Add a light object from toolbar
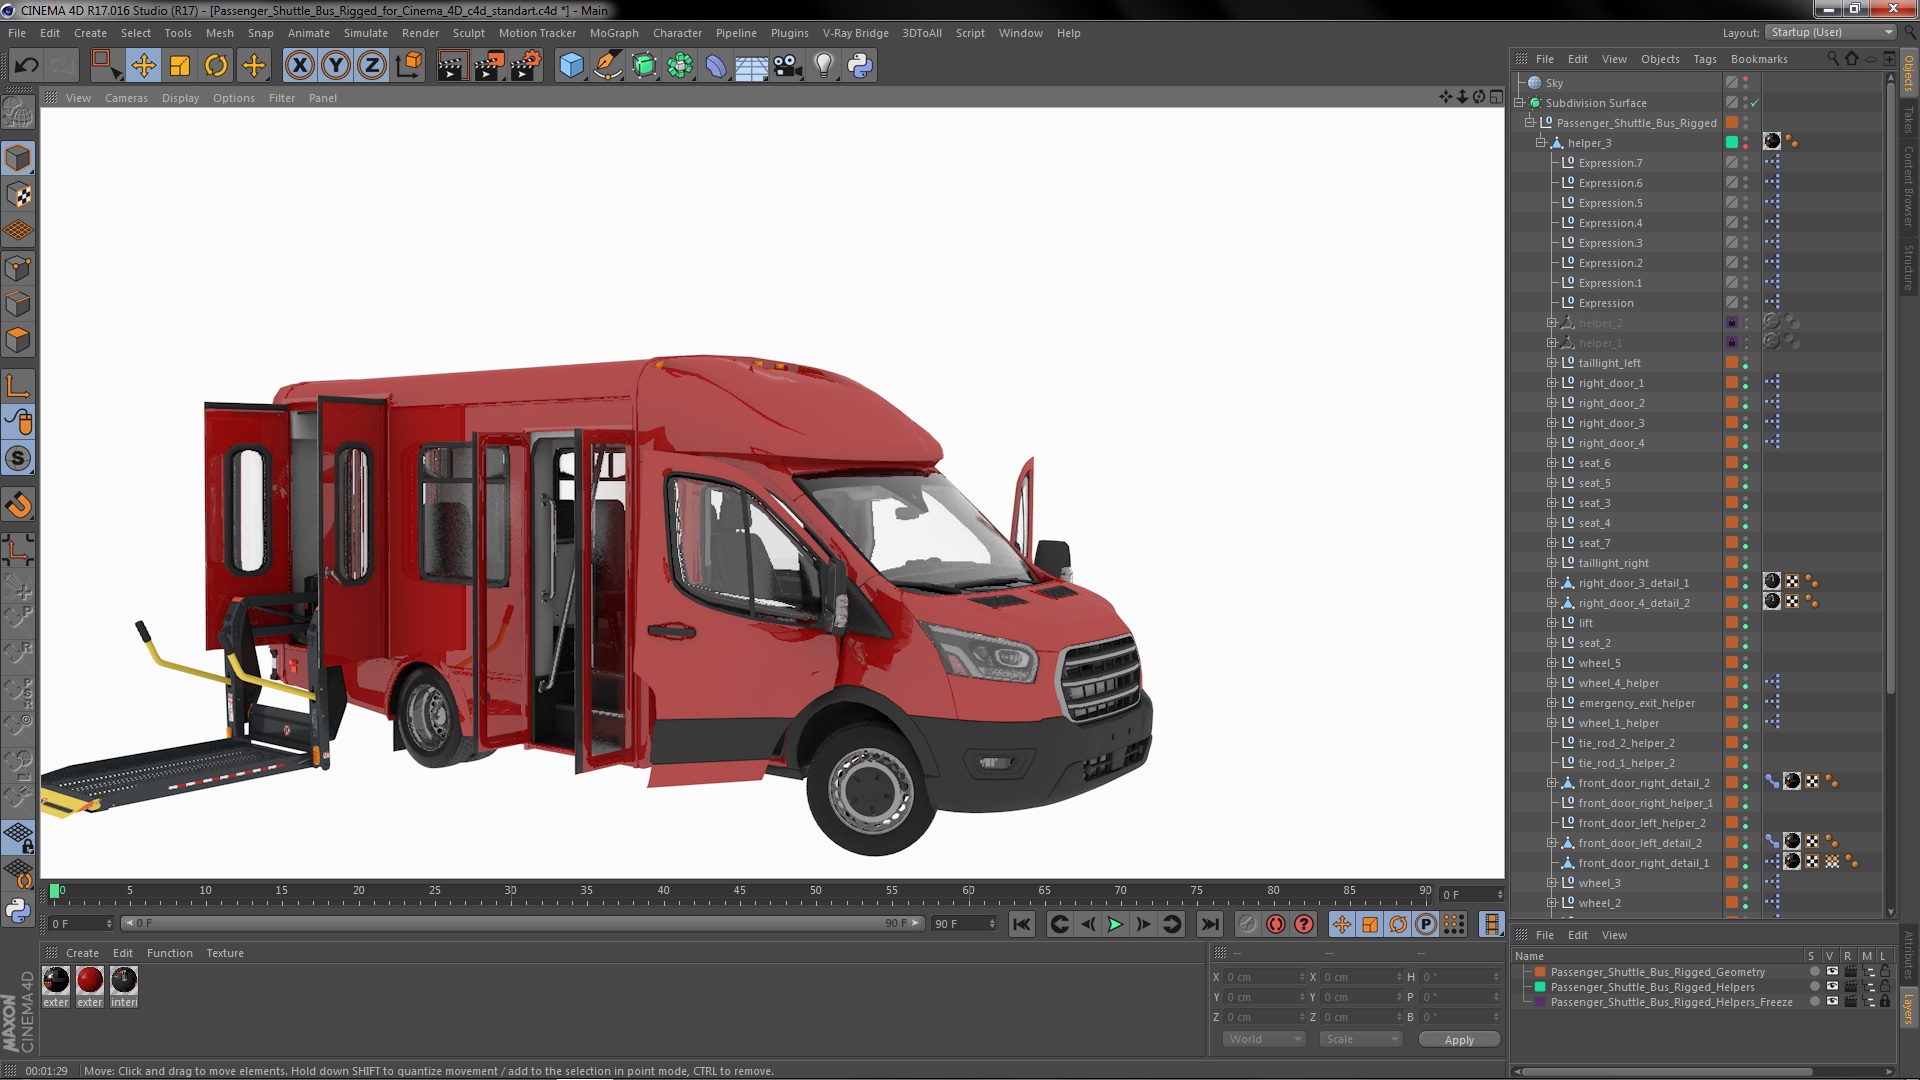This screenshot has height=1080, width=1920. [823, 66]
